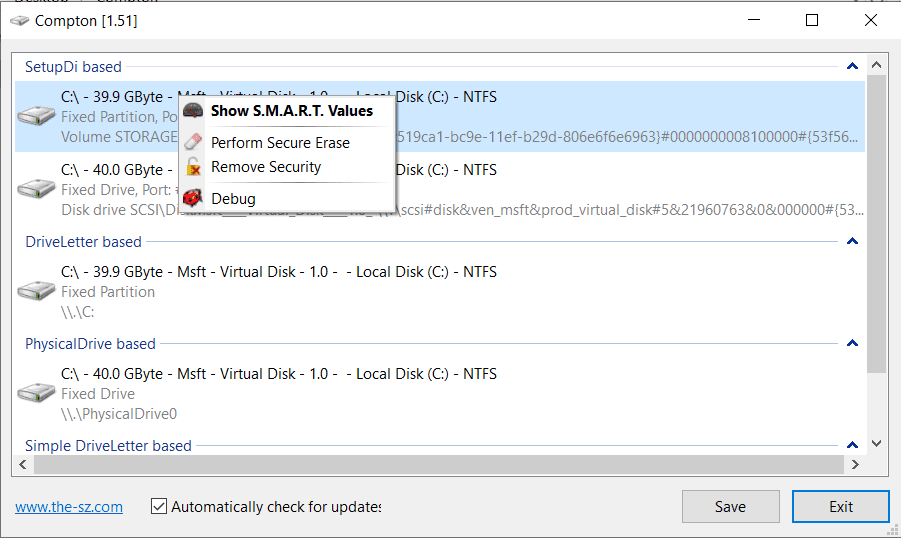Click the vertical scrollbar down arrow

(877, 443)
